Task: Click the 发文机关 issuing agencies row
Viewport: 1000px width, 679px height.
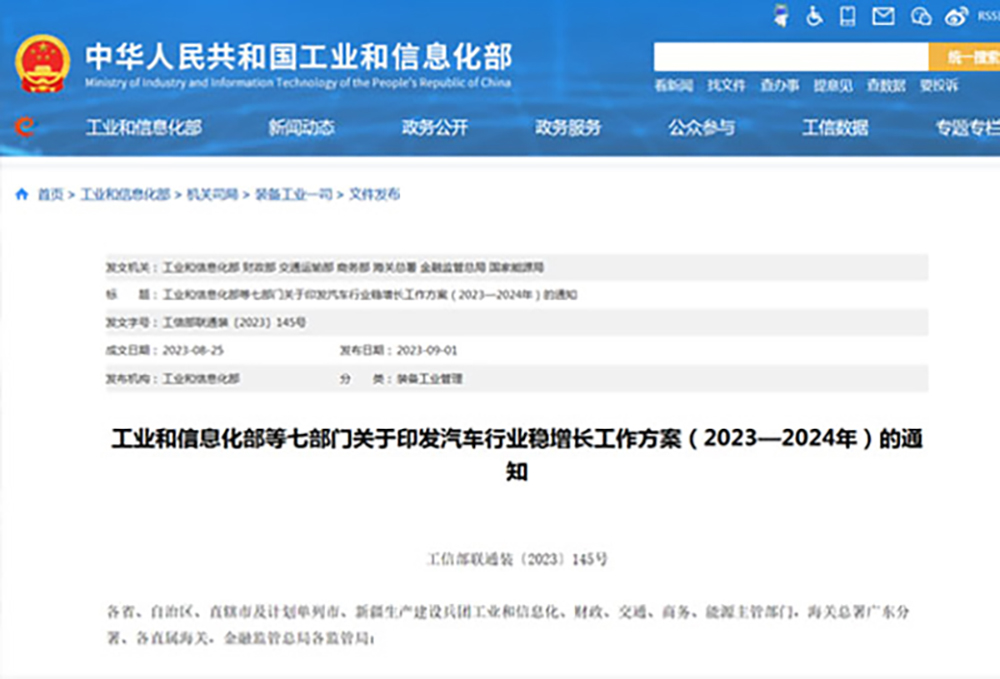Action: click(x=517, y=267)
